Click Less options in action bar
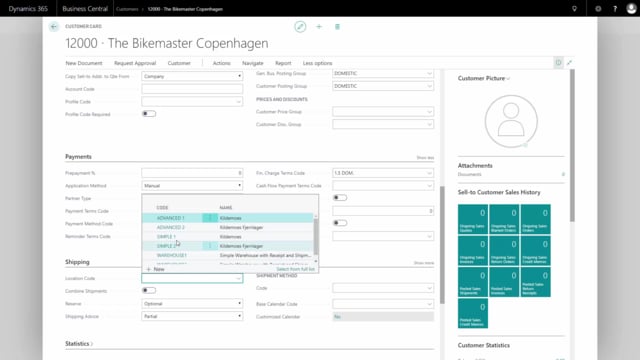Image resolution: width=640 pixels, height=360 pixels. (x=318, y=63)
